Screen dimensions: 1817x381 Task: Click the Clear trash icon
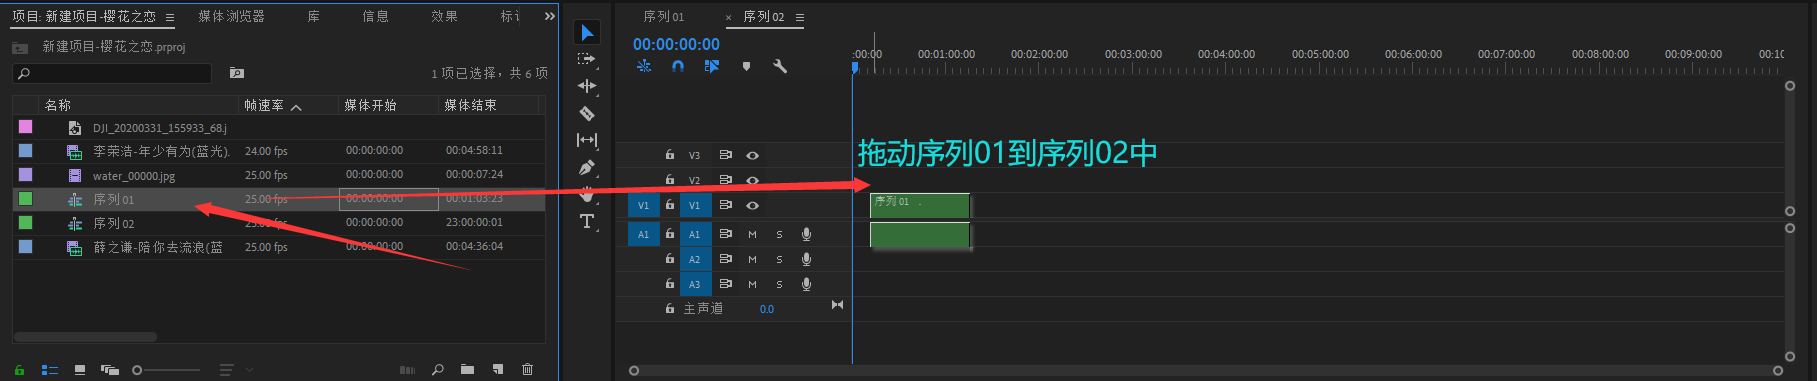(527, 370)
